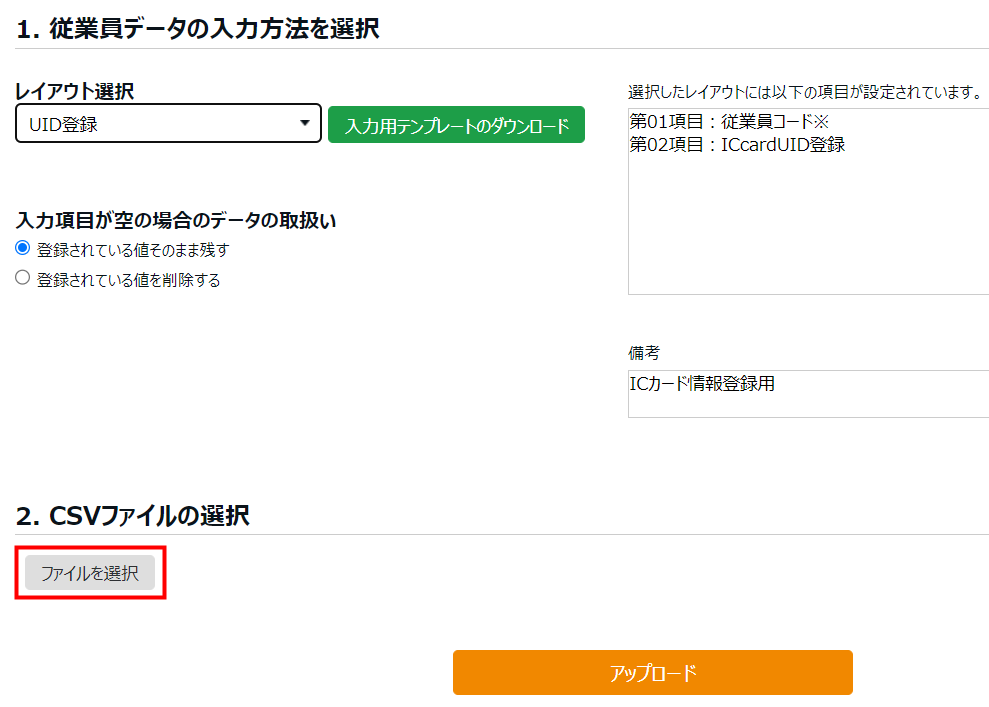Click the 入力項目が空の場合のデータの取扱い label
This screenshot has width=989, height=707.
click(x=175, y=220)
